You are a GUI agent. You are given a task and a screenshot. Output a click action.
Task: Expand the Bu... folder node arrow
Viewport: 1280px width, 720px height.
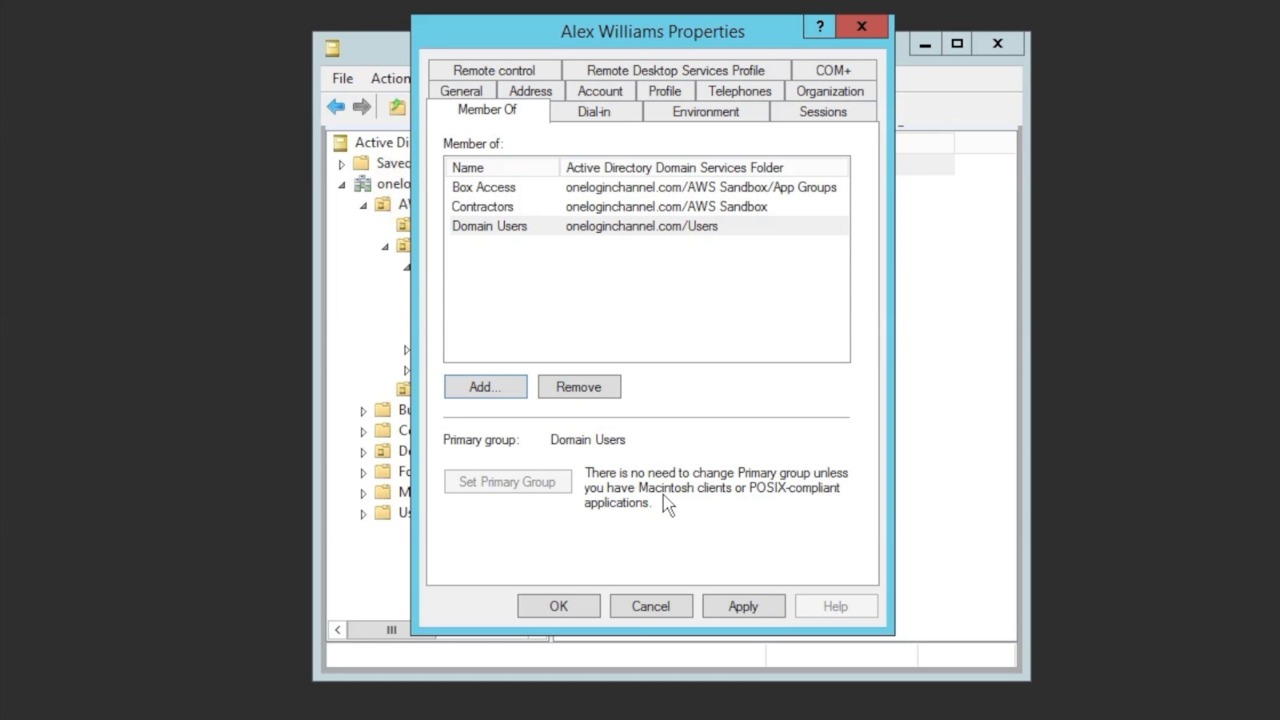364,410
